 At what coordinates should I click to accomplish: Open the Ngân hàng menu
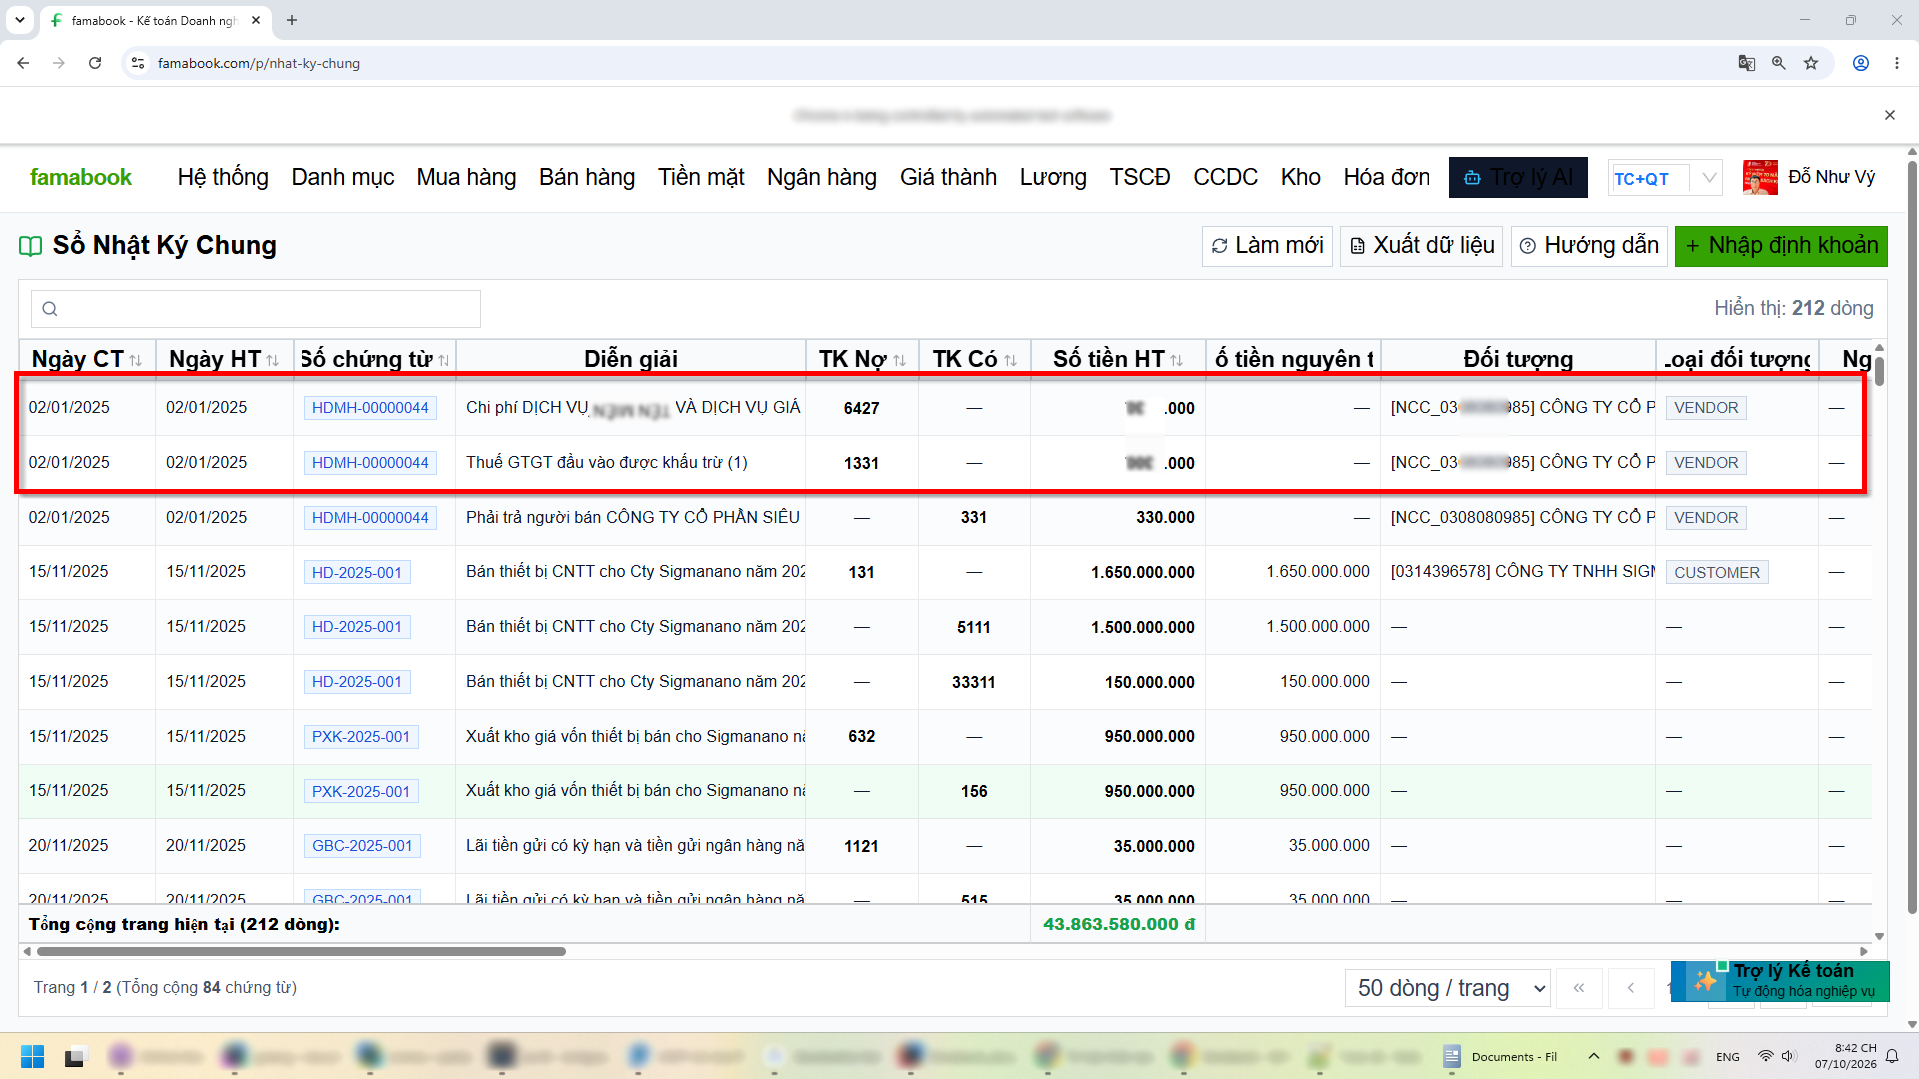tap(822, 177)
